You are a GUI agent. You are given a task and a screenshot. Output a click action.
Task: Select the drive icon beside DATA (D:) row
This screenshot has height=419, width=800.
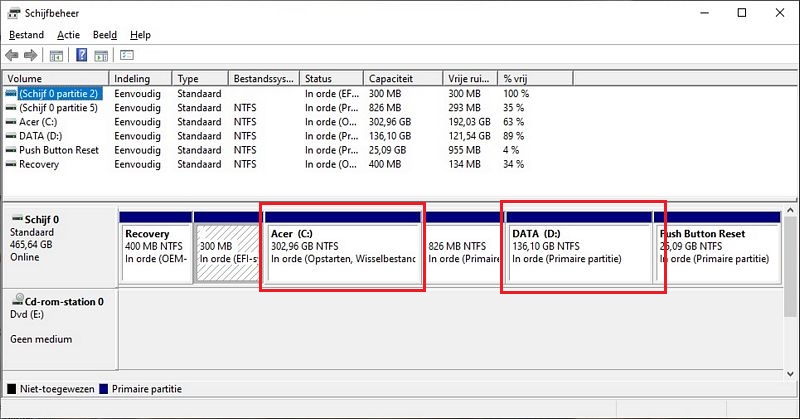tap(11, 136)
